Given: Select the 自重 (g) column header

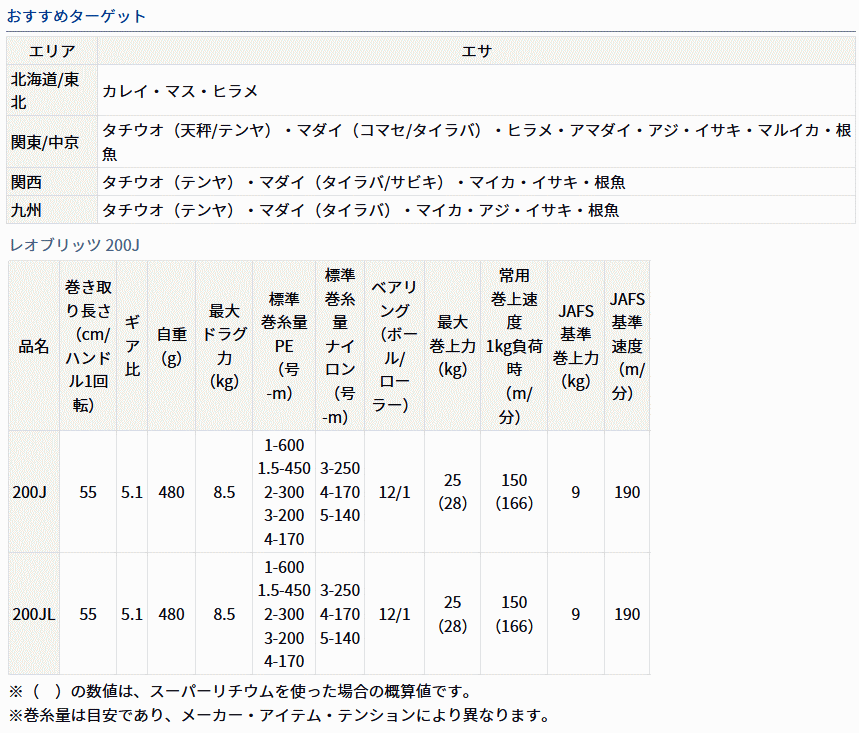Looking at the screenshot, I should (x=171, y=346).
